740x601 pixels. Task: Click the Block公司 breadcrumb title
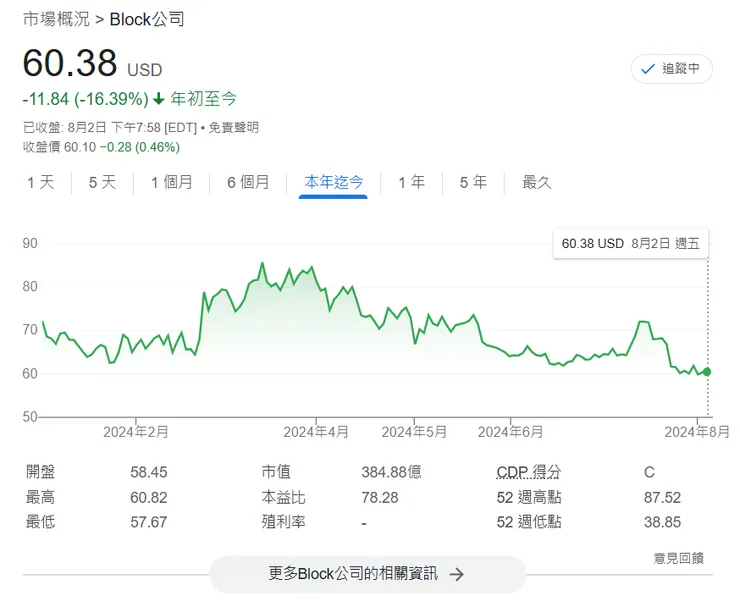click(147, 19)
